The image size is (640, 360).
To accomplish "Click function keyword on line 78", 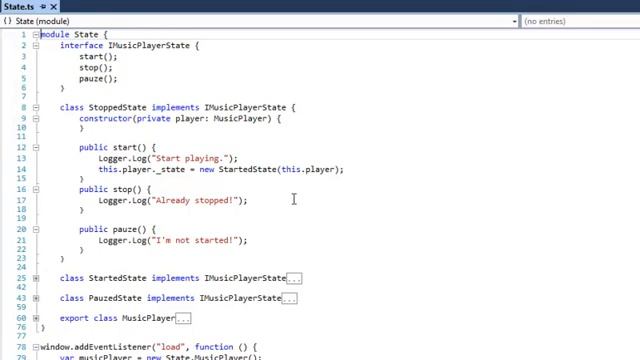I will point(214,347).
